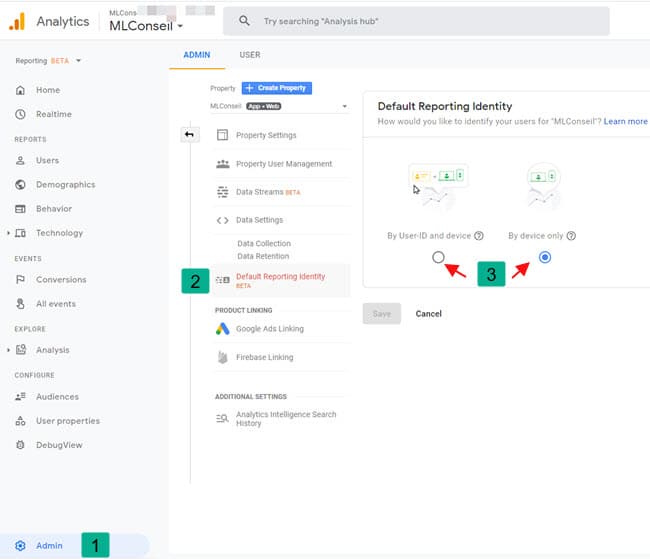Click help icon next to By device only
The height and width of the screenshot is (559, 650).
[x=571, y=236]
